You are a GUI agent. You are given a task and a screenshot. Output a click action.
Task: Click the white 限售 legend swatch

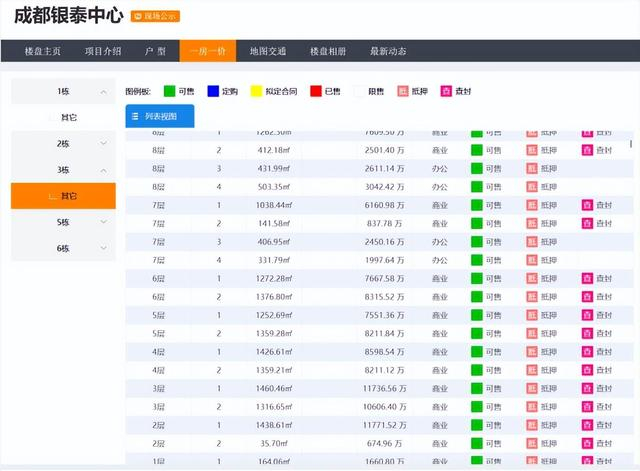pyautogui.click(x=359, y=91)
